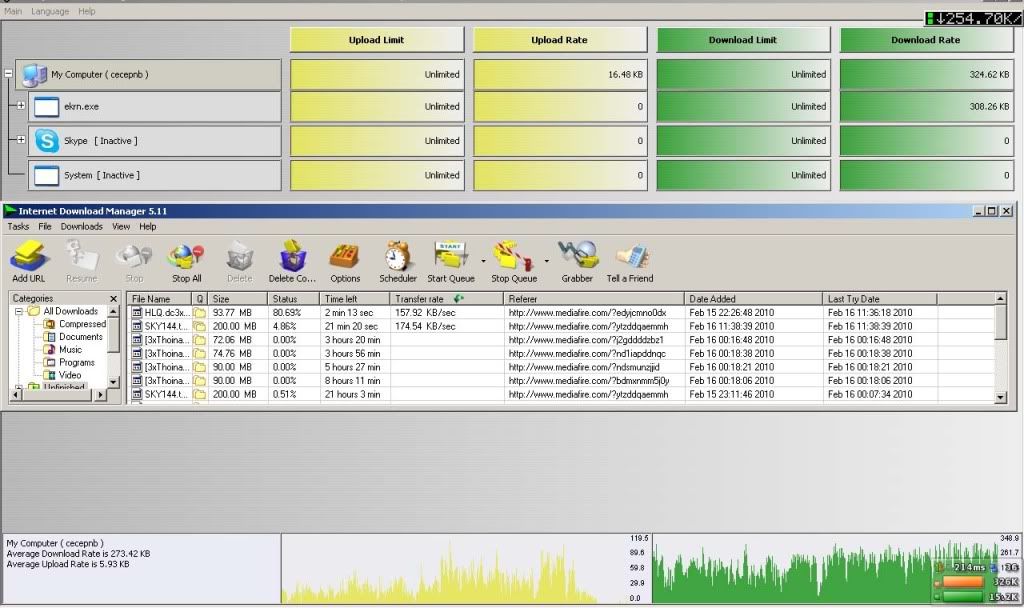This screenshot has height=608, width=1024.
Task: Collapse the My Computer tree node
Action: 8,74
